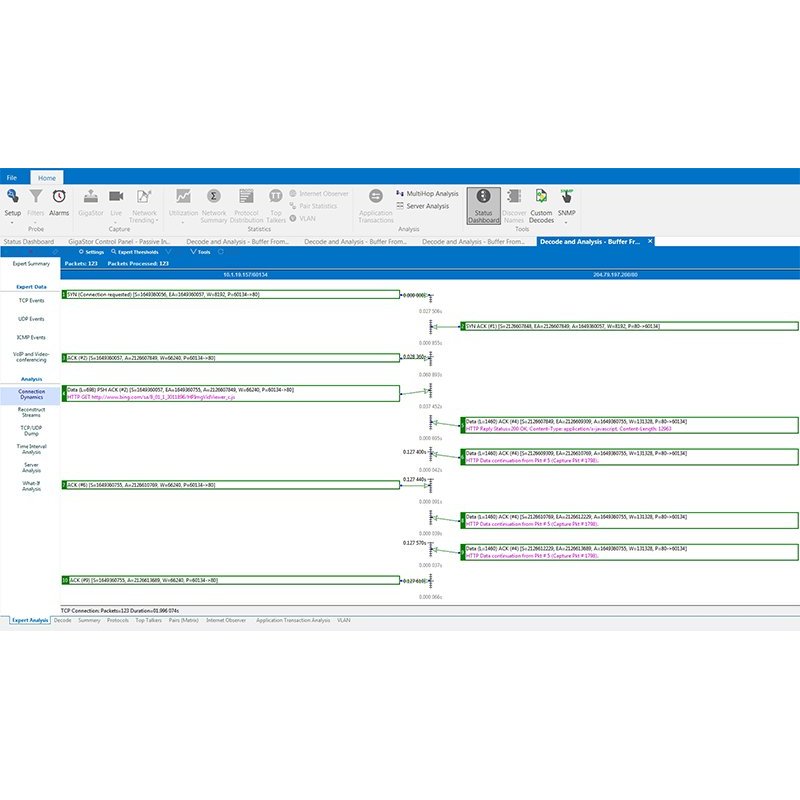This screenshot has width=800, height=800.
Task: Open Settings in the blue toolbar
Action: (x=91, y=252)
